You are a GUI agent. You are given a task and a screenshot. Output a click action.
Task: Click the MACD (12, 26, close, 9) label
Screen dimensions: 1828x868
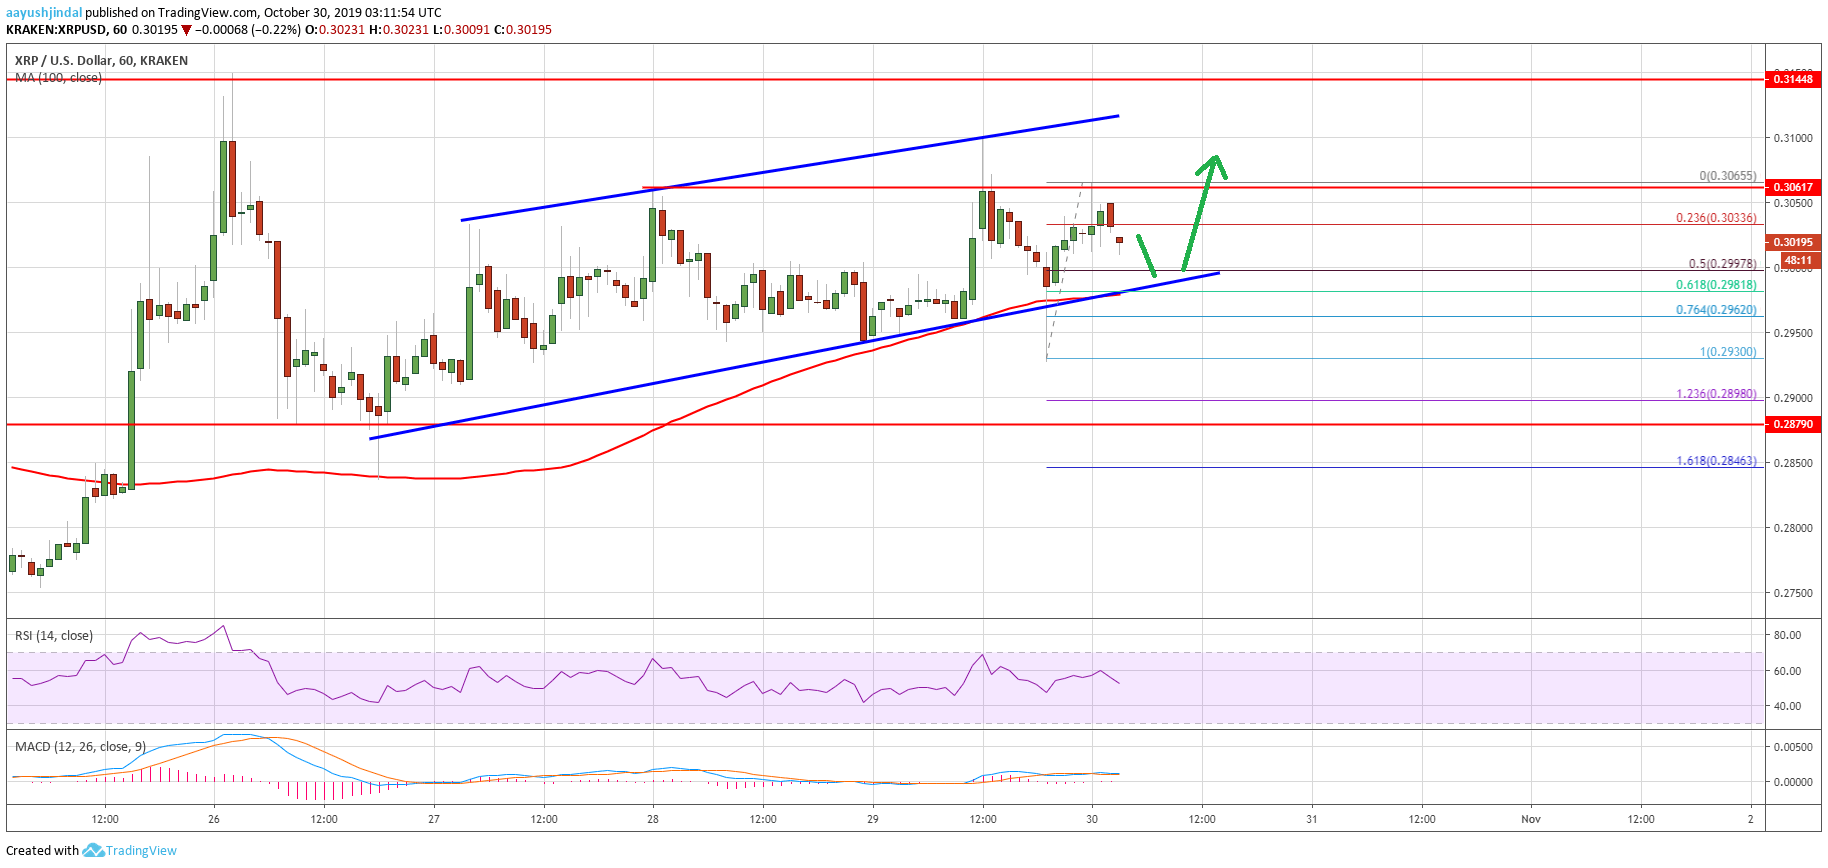tap(80, 747)
